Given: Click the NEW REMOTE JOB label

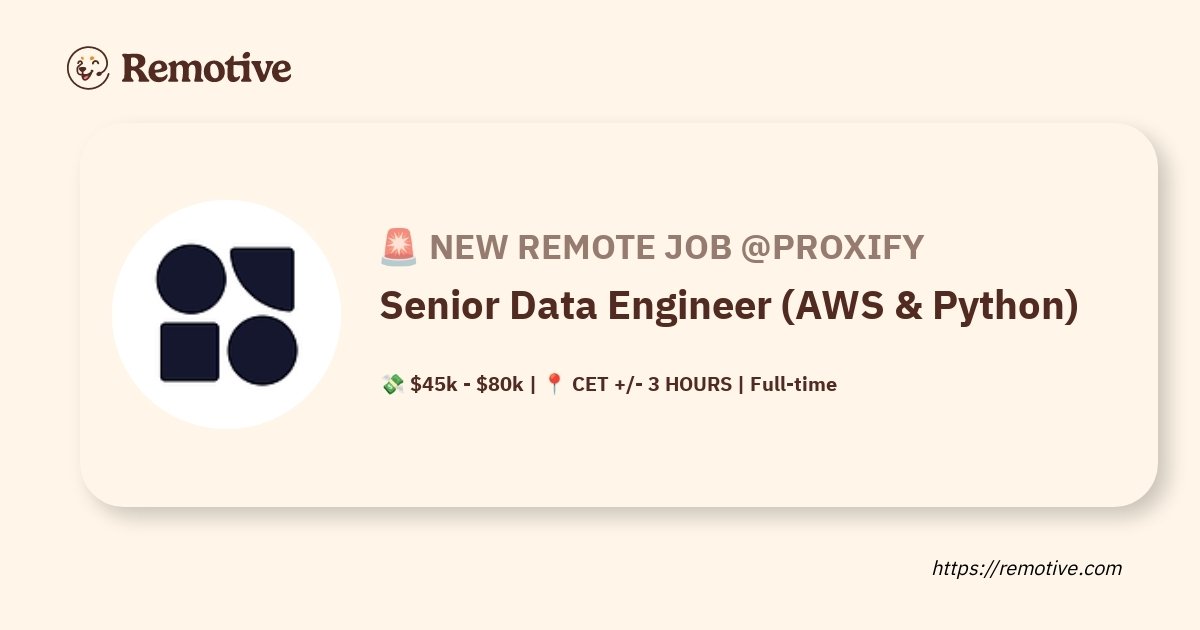Looking at the screenshot, I should 580,247.
